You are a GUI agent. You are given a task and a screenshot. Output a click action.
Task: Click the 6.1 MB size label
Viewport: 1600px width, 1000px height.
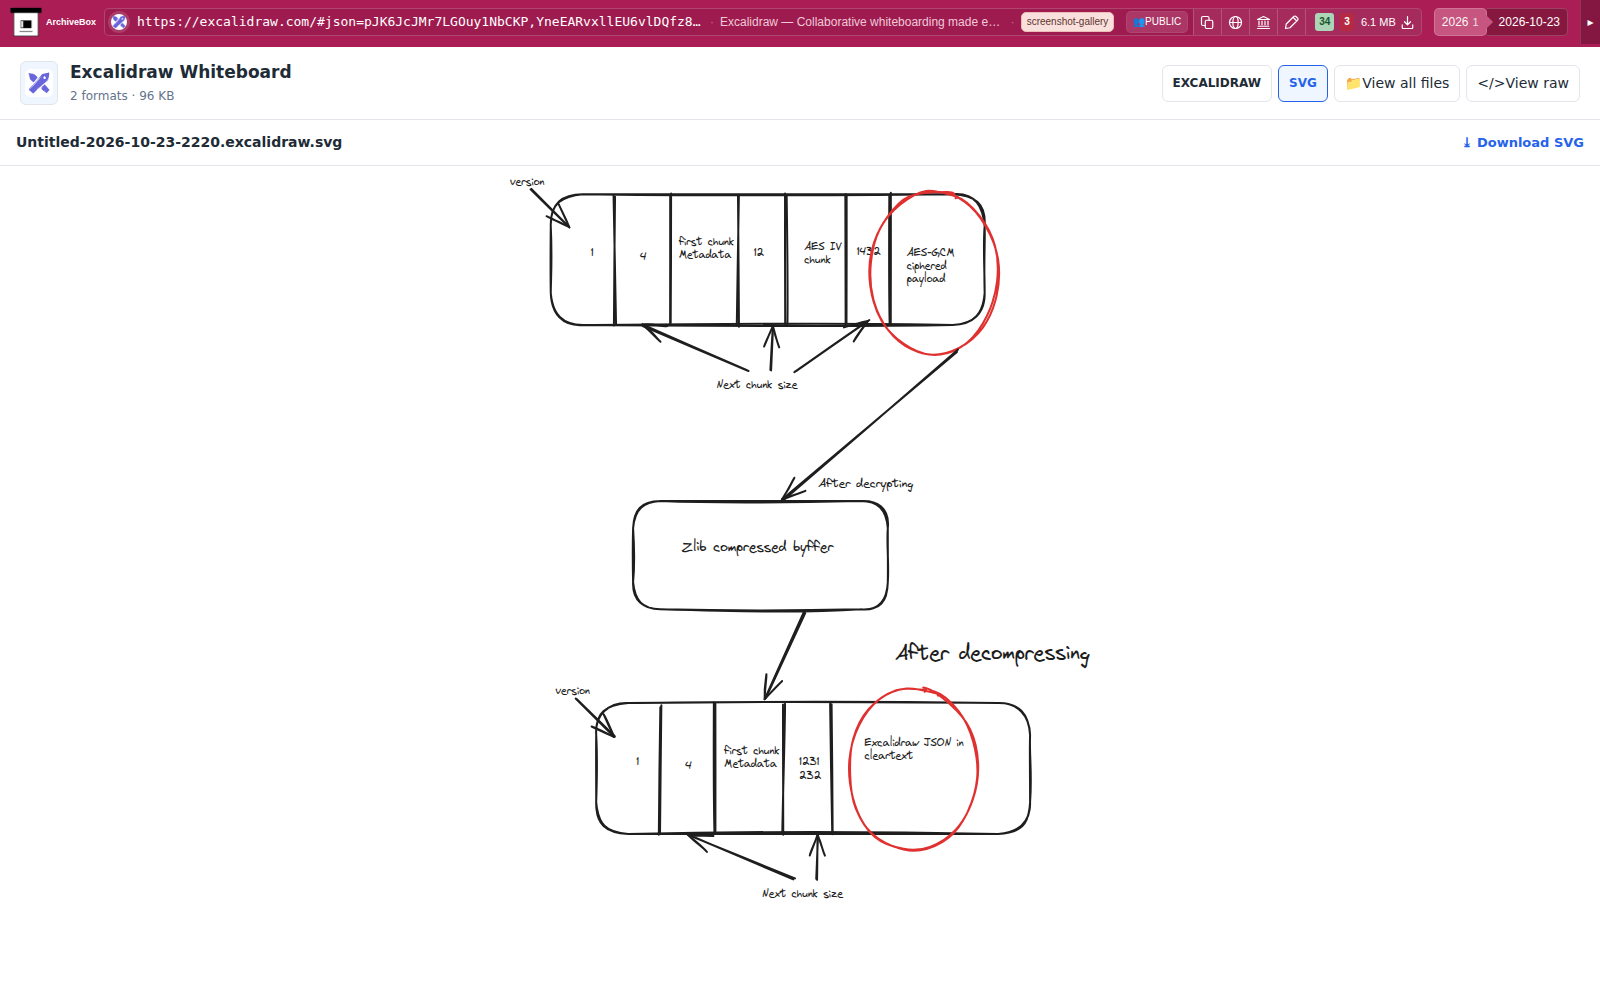[1378, 22]
